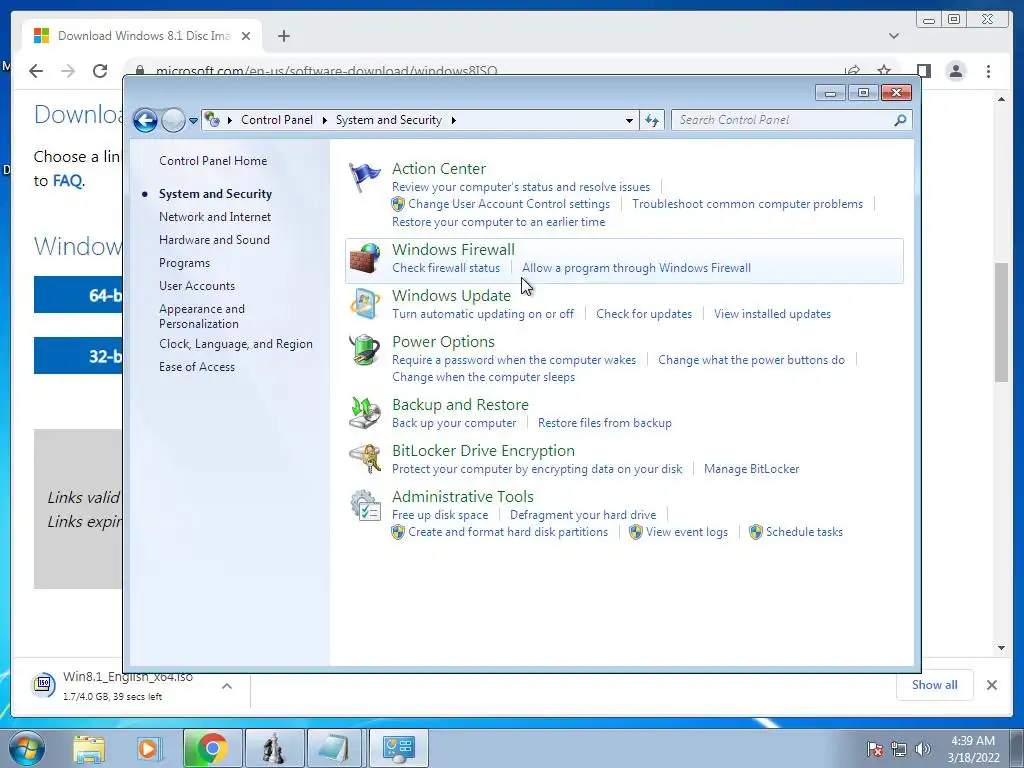1024x768 pixels.
Task: Open the Action Center flag icon
Action: tap(364, 177)
